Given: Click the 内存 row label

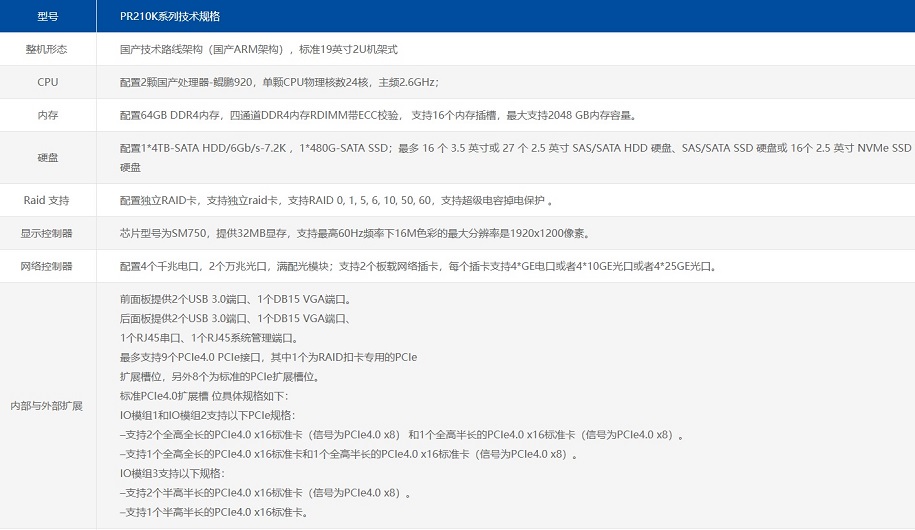Looking at the screenshot, I should (x=48, y=115).
